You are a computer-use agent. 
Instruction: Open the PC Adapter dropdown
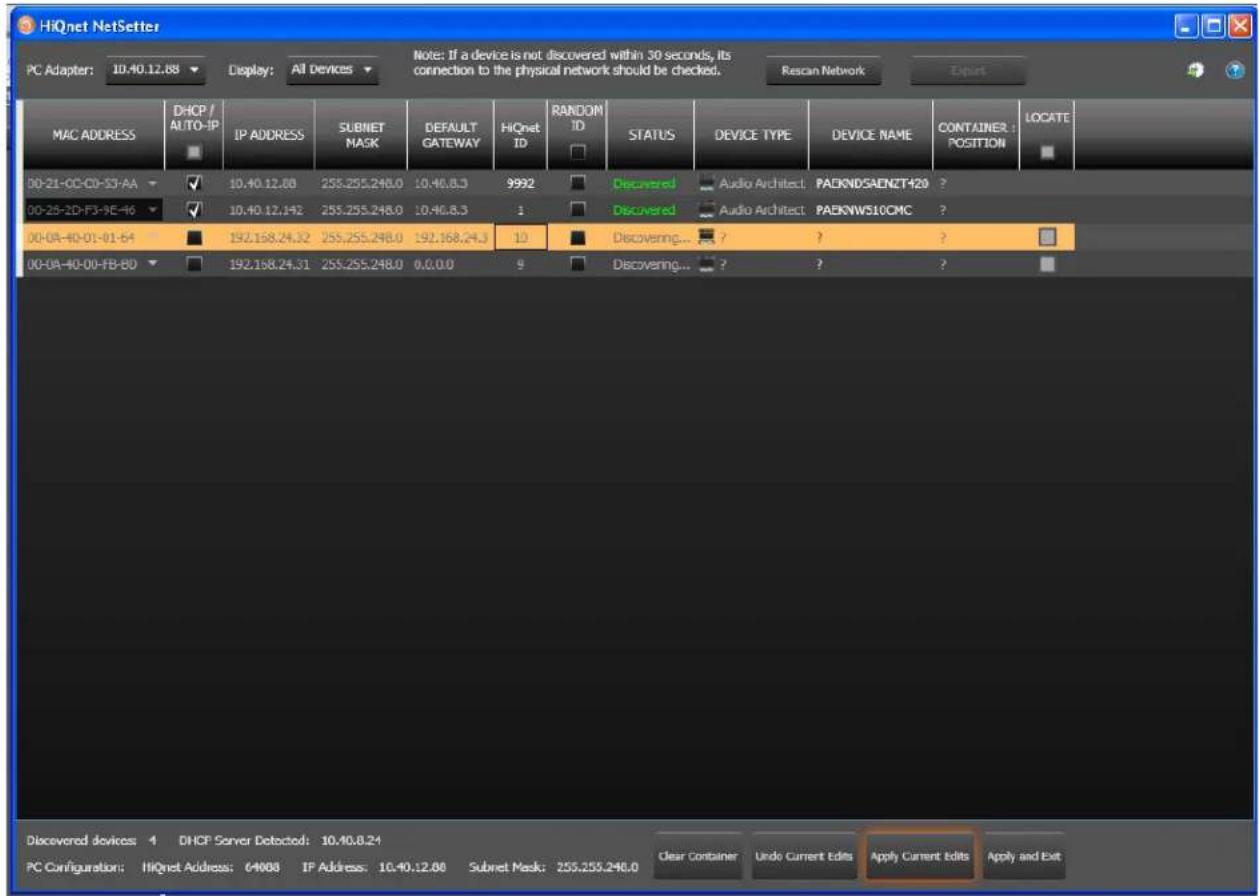(155, 70)
